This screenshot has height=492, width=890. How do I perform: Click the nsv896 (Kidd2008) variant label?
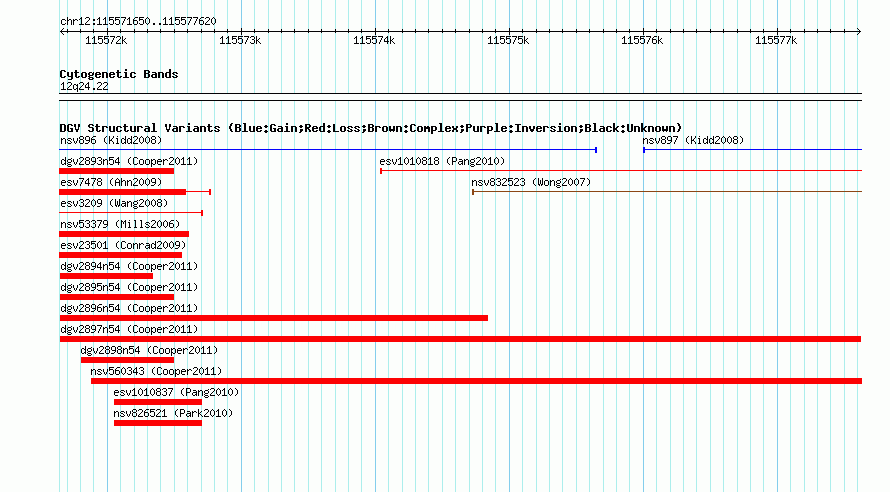pyautogui.click(x=111, y=140)
